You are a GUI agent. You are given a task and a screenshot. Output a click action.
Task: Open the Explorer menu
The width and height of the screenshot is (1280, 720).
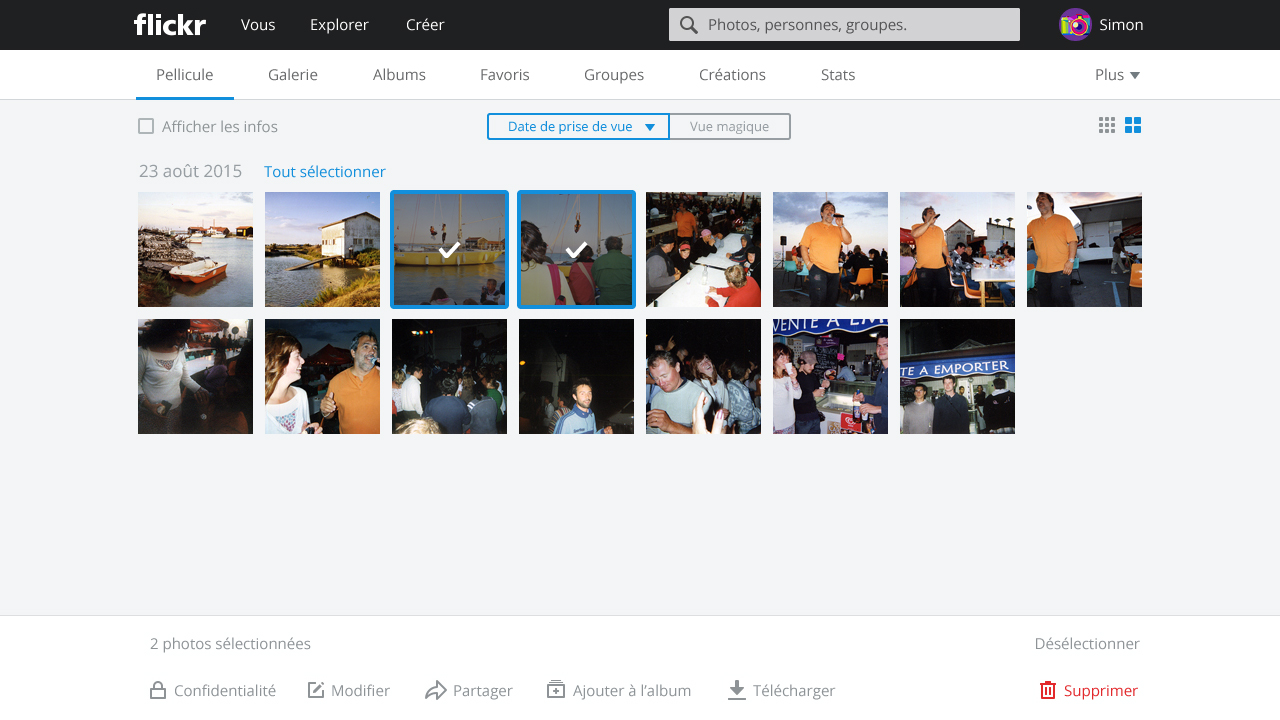[x=339, y=25]
